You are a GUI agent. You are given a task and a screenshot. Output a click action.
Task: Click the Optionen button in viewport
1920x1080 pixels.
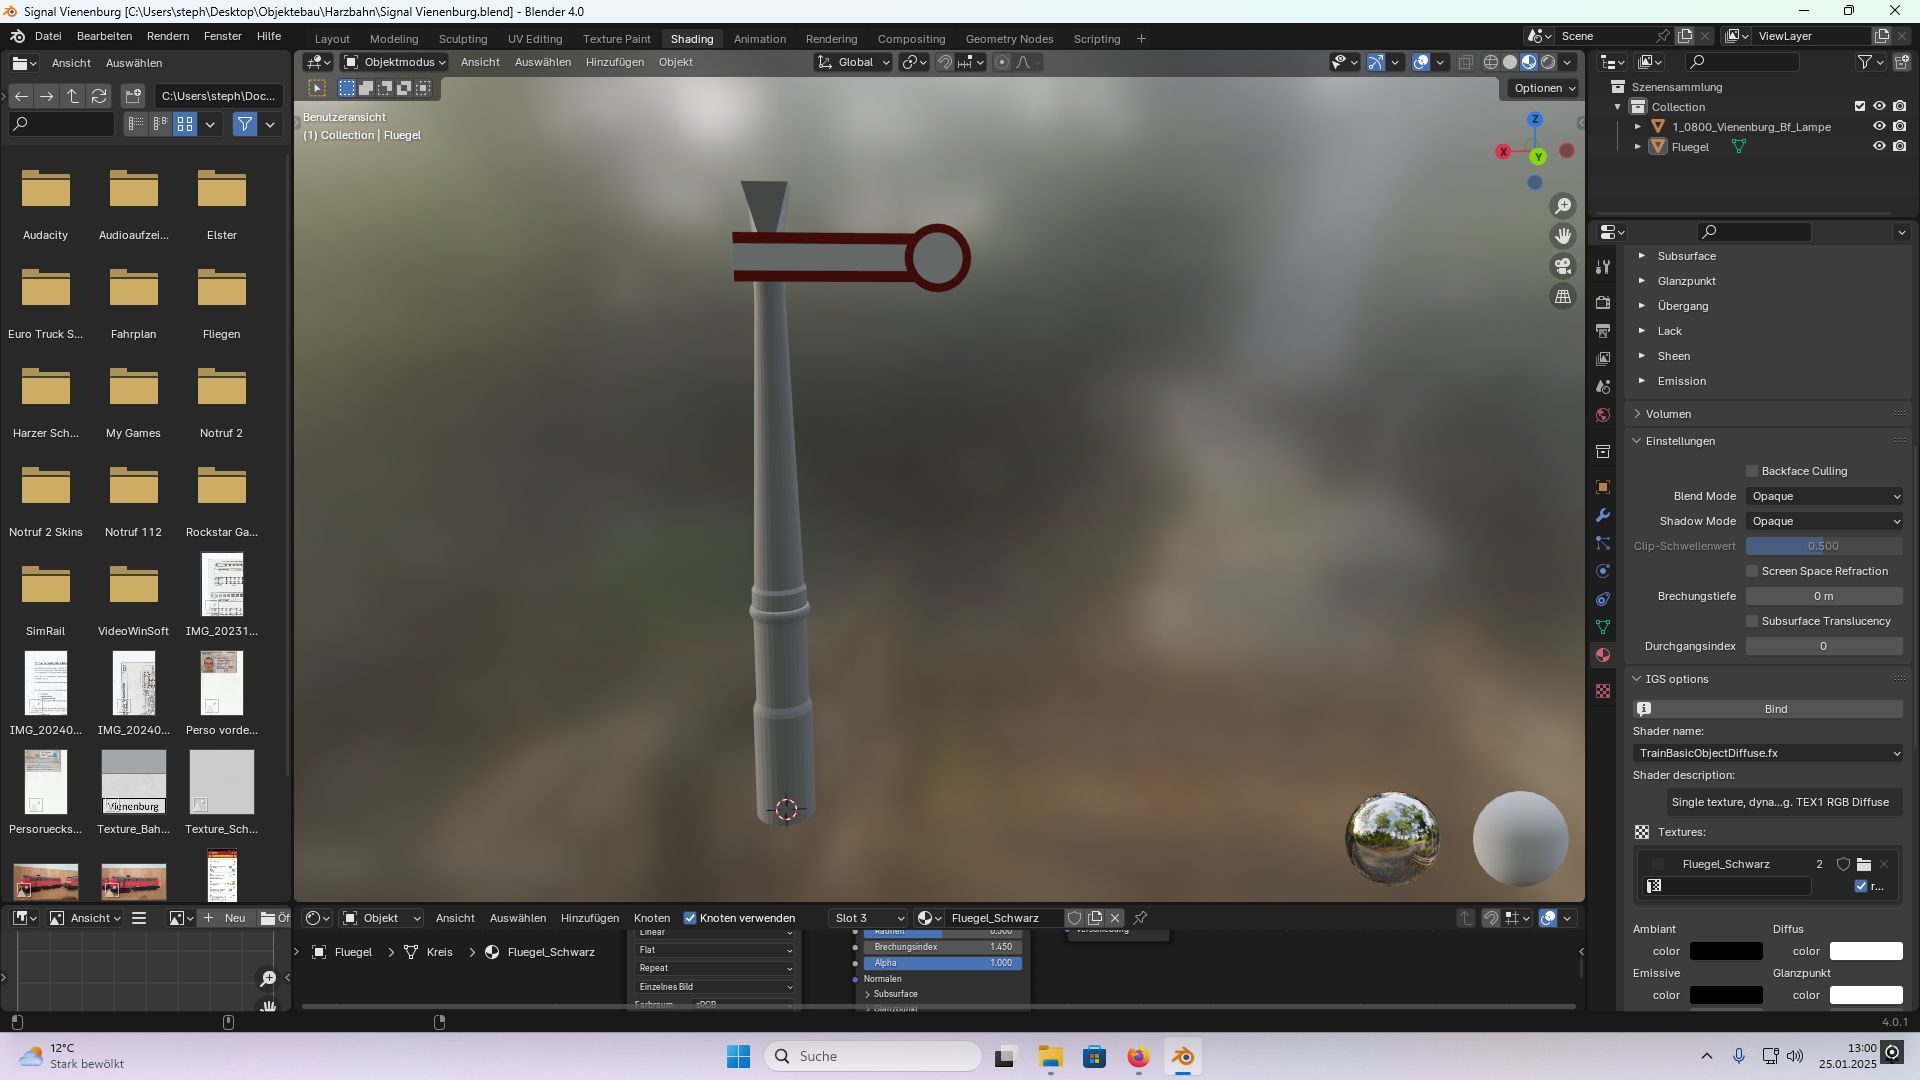[x=1544, y=88]
